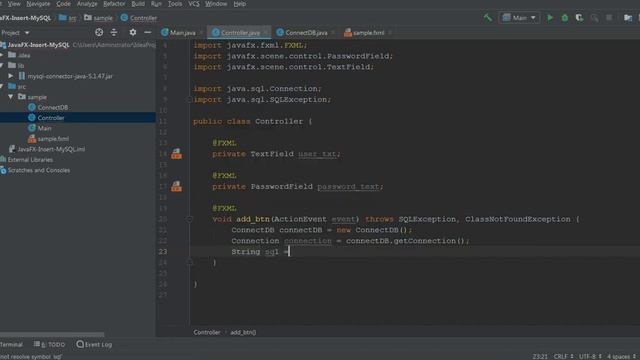The image size is (640, 360).
Task: Open the Event Log tool window
Action: point(94,344)
